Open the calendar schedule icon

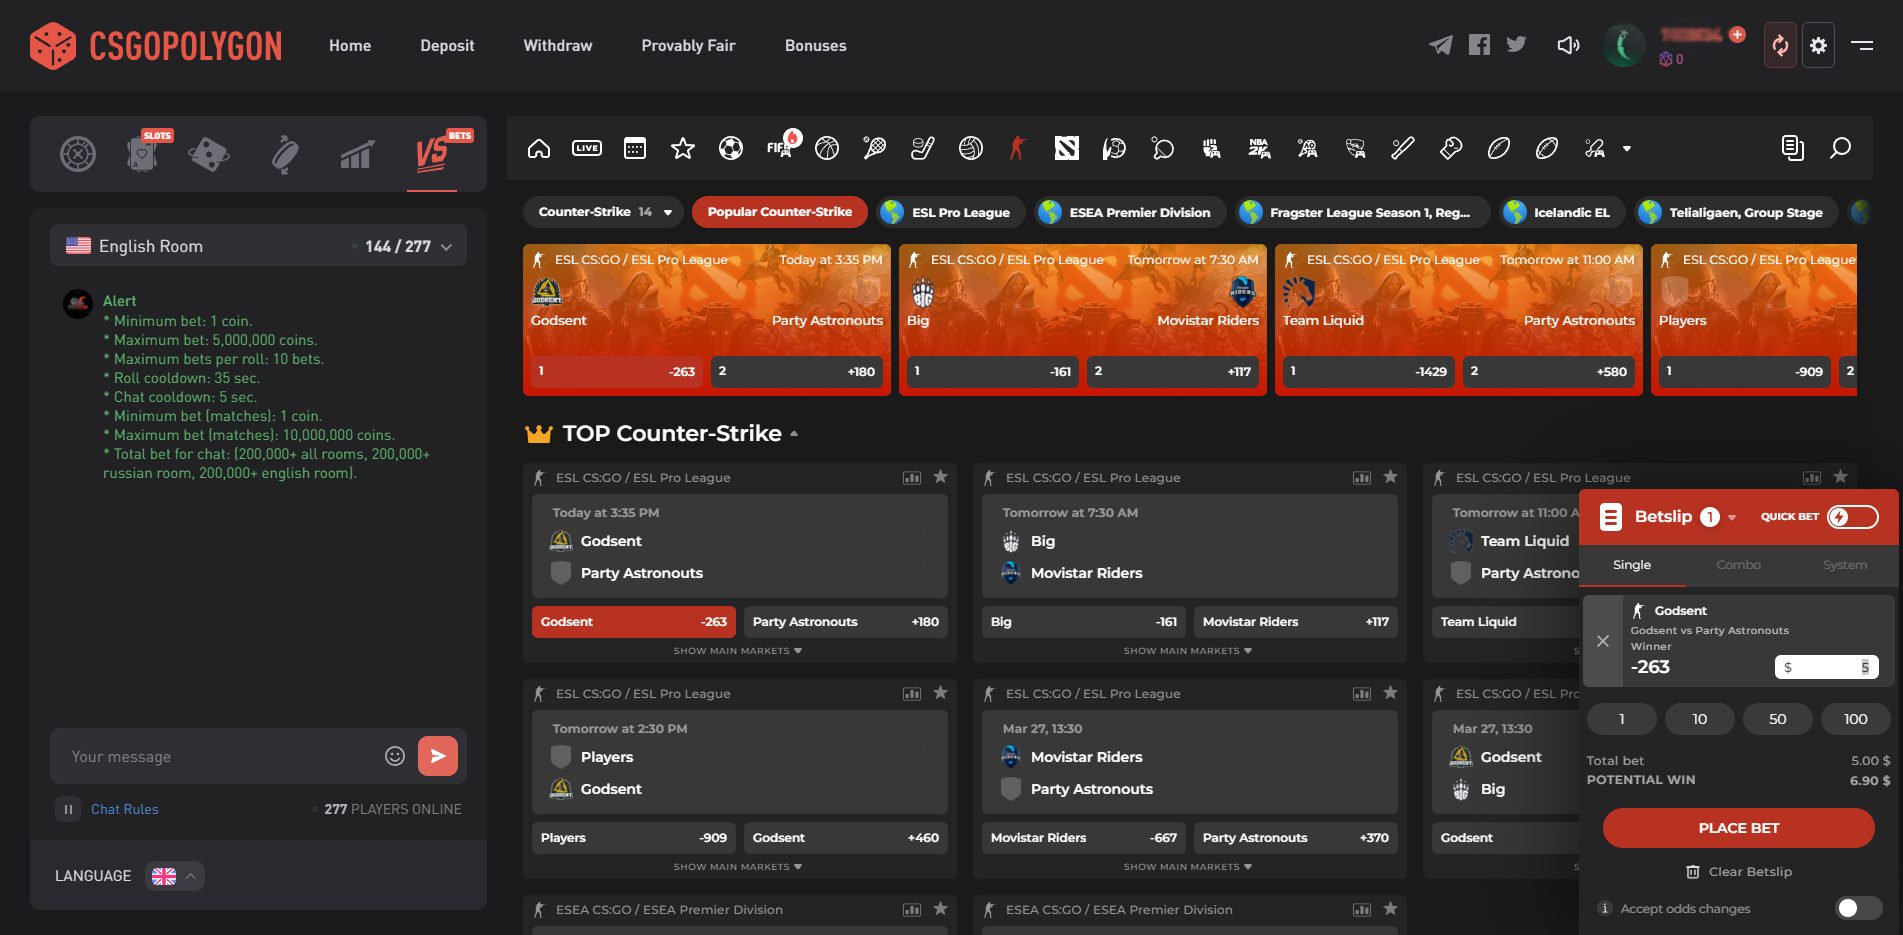(635, 149)
